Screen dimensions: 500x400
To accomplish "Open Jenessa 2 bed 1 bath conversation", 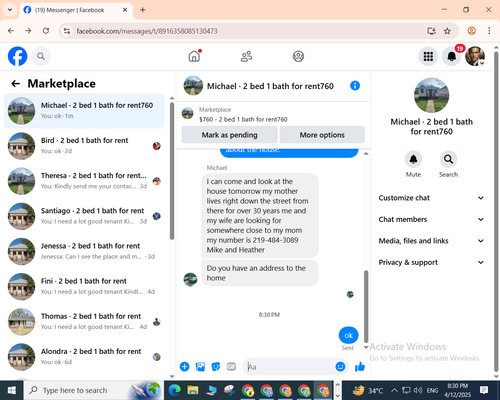I will click(84, 251).
